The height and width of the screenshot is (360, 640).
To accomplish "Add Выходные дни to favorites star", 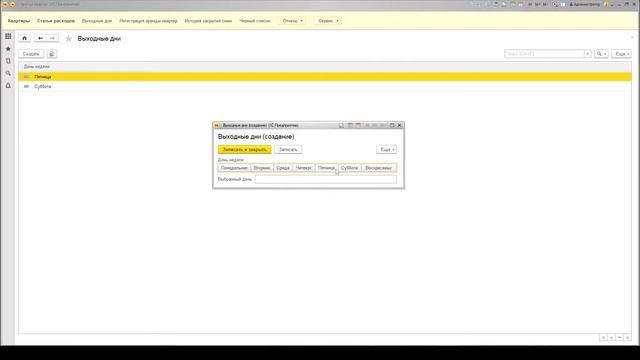I will pos(69,38).
